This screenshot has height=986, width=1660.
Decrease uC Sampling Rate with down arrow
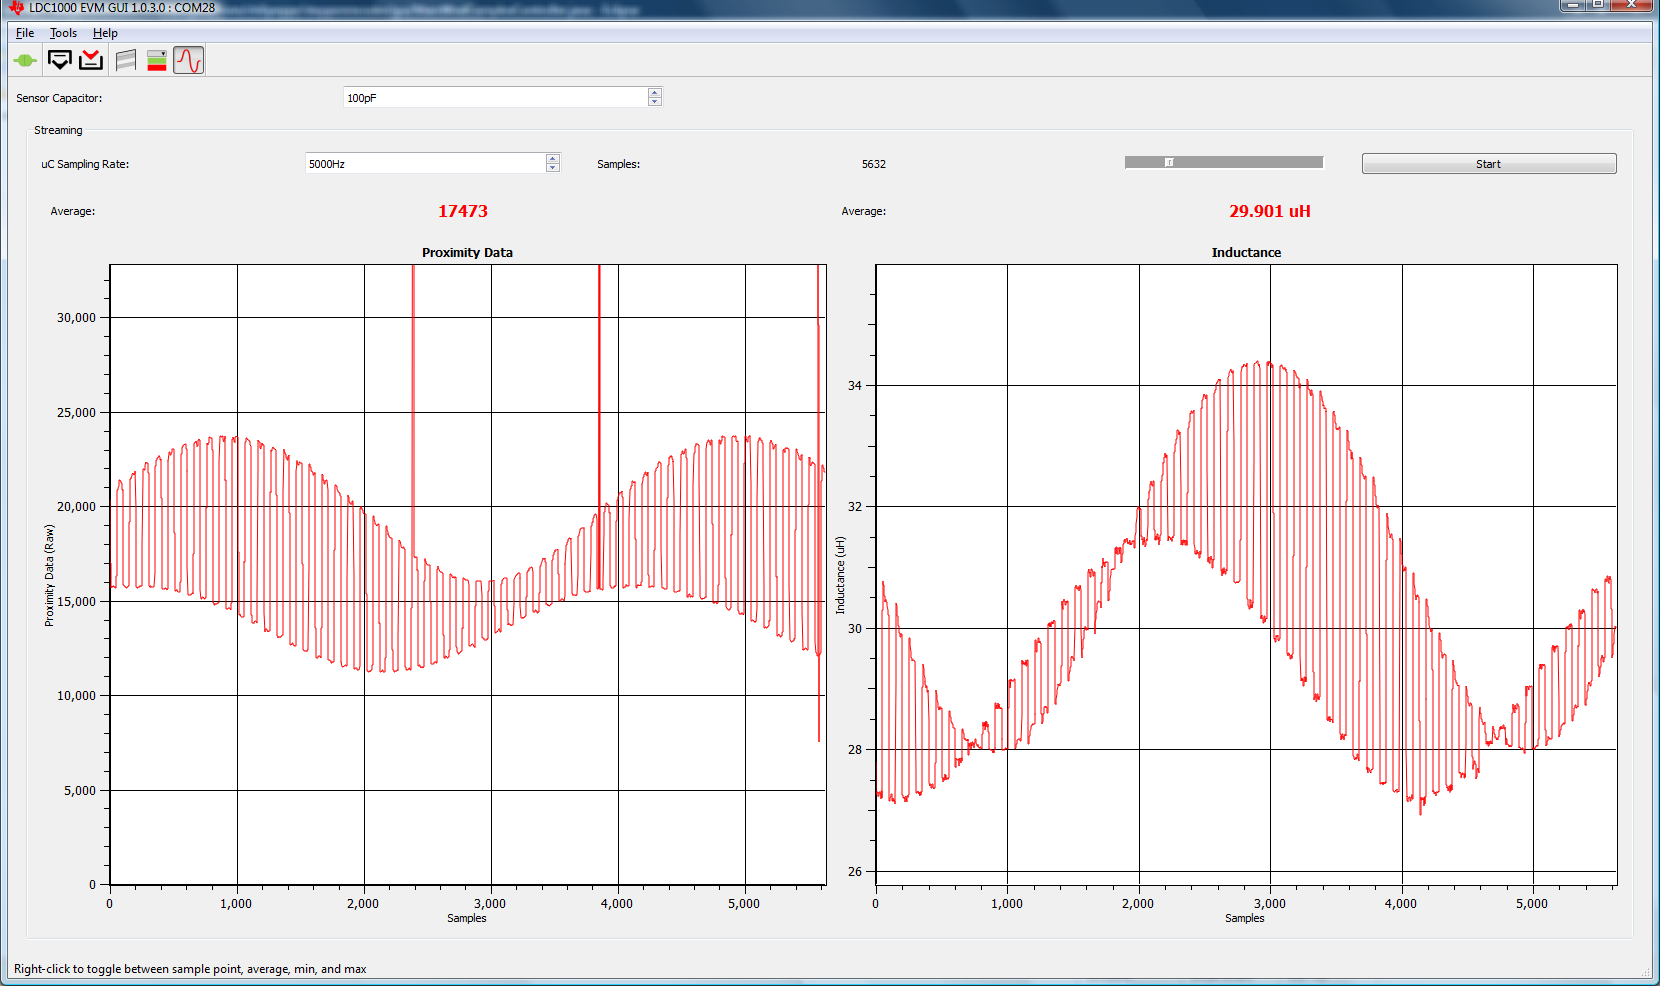[553, 168]
